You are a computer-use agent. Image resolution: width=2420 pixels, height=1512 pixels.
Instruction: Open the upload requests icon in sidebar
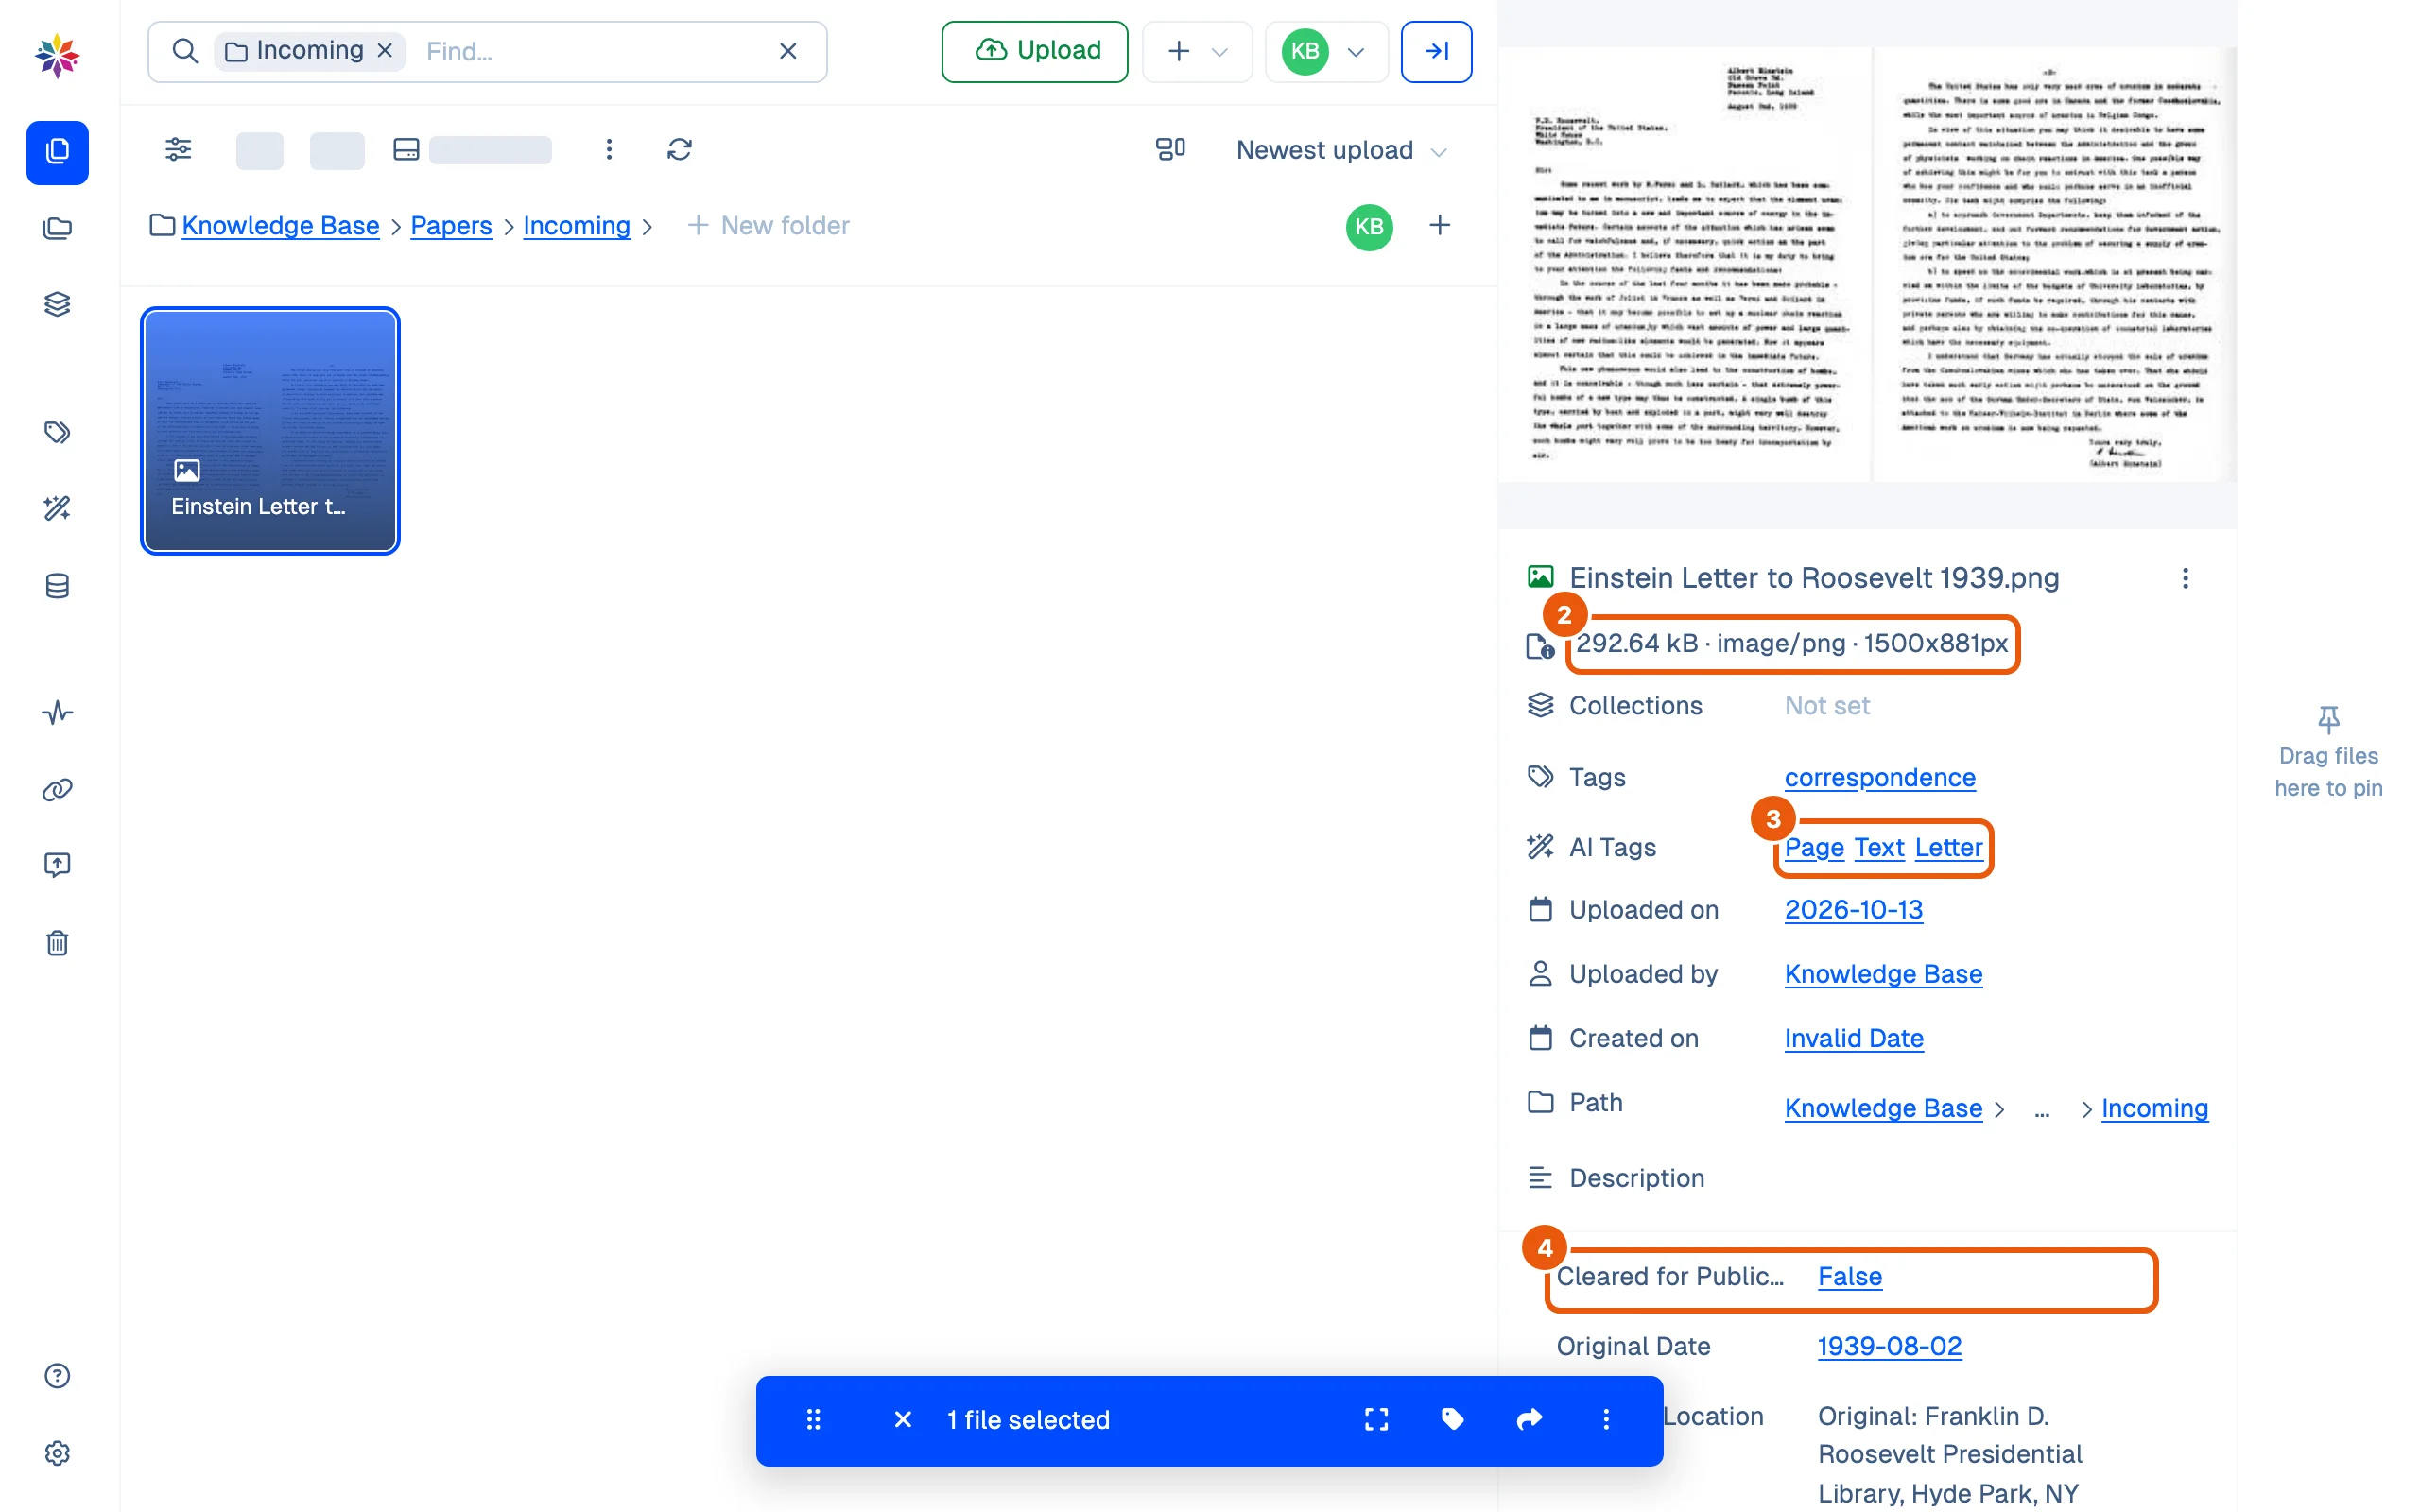57,864
